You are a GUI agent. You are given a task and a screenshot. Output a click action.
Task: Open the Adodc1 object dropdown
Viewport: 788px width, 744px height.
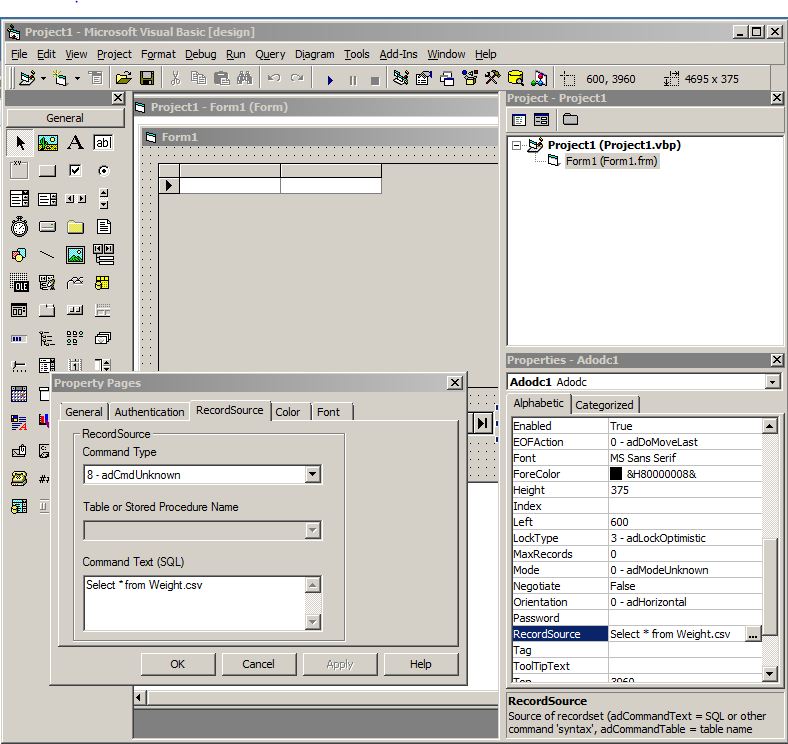772,382
